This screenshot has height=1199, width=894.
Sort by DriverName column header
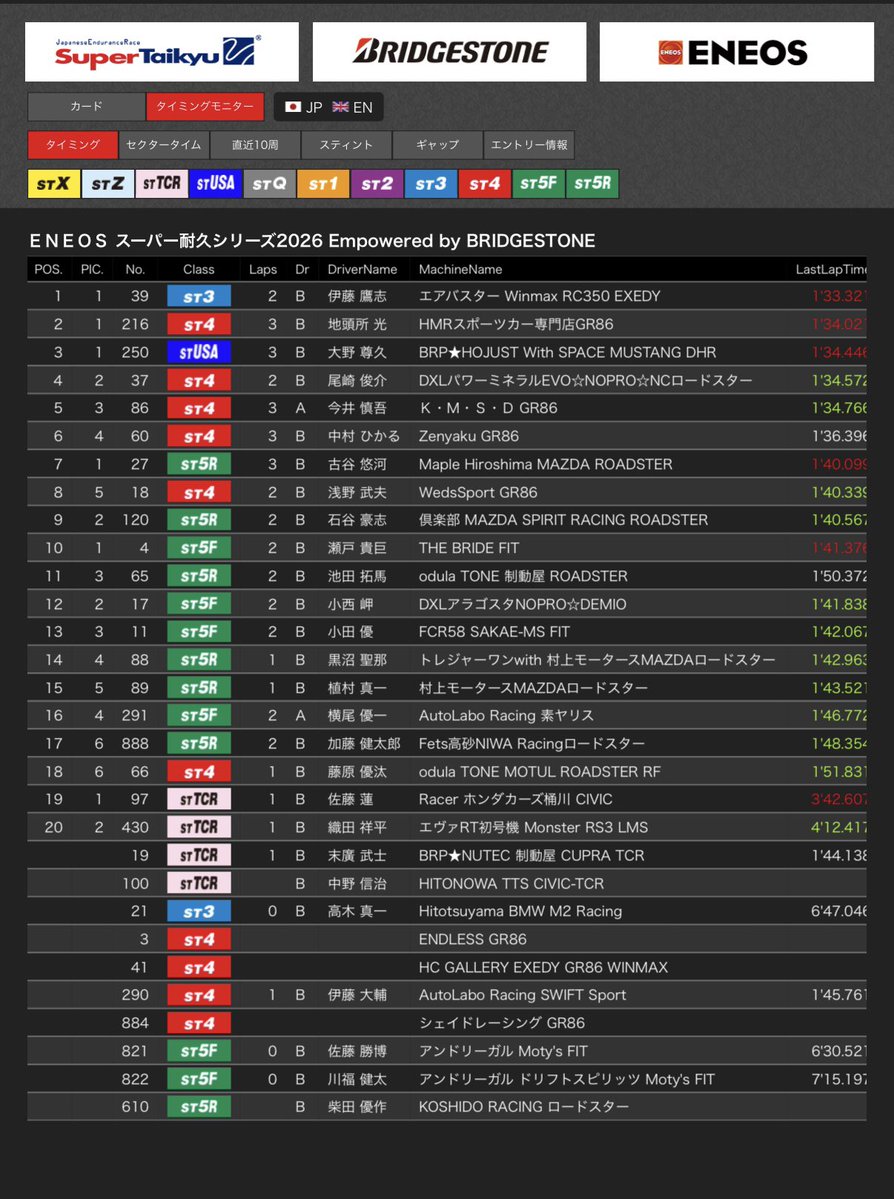(362, 270)
